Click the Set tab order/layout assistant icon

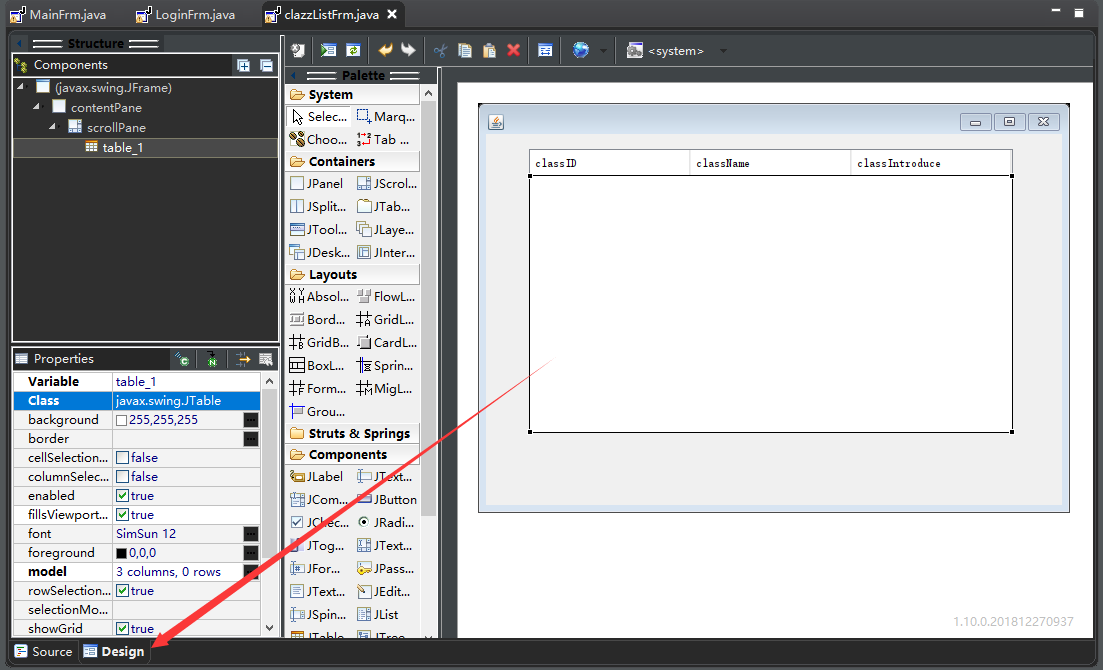point(545,50)
